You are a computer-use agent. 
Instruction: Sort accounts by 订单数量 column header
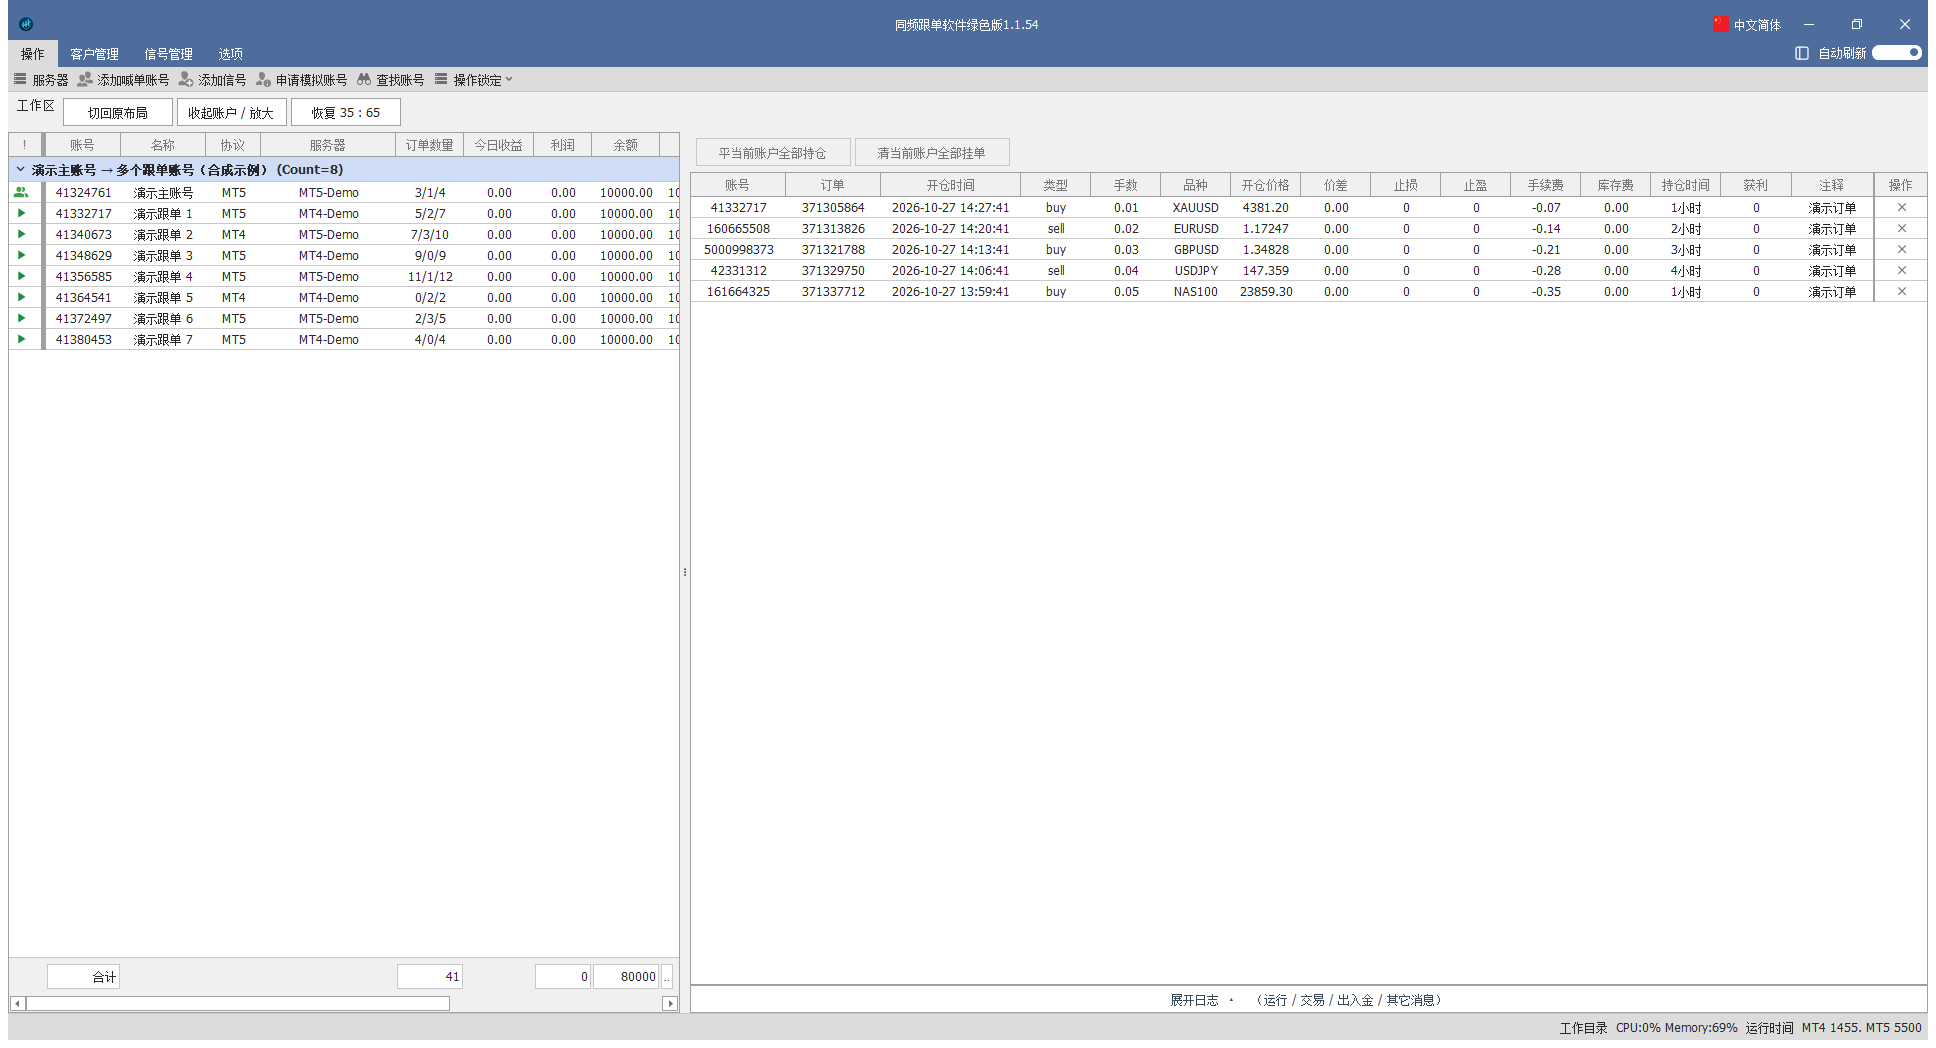click(x=429, y=145)
